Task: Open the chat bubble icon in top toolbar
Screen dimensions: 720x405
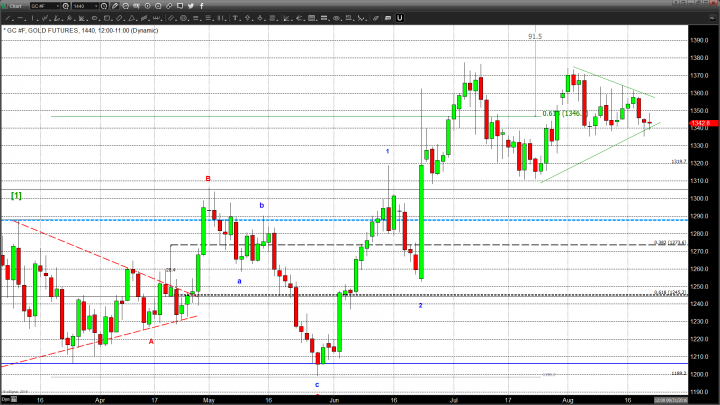Action: point(180,6)
